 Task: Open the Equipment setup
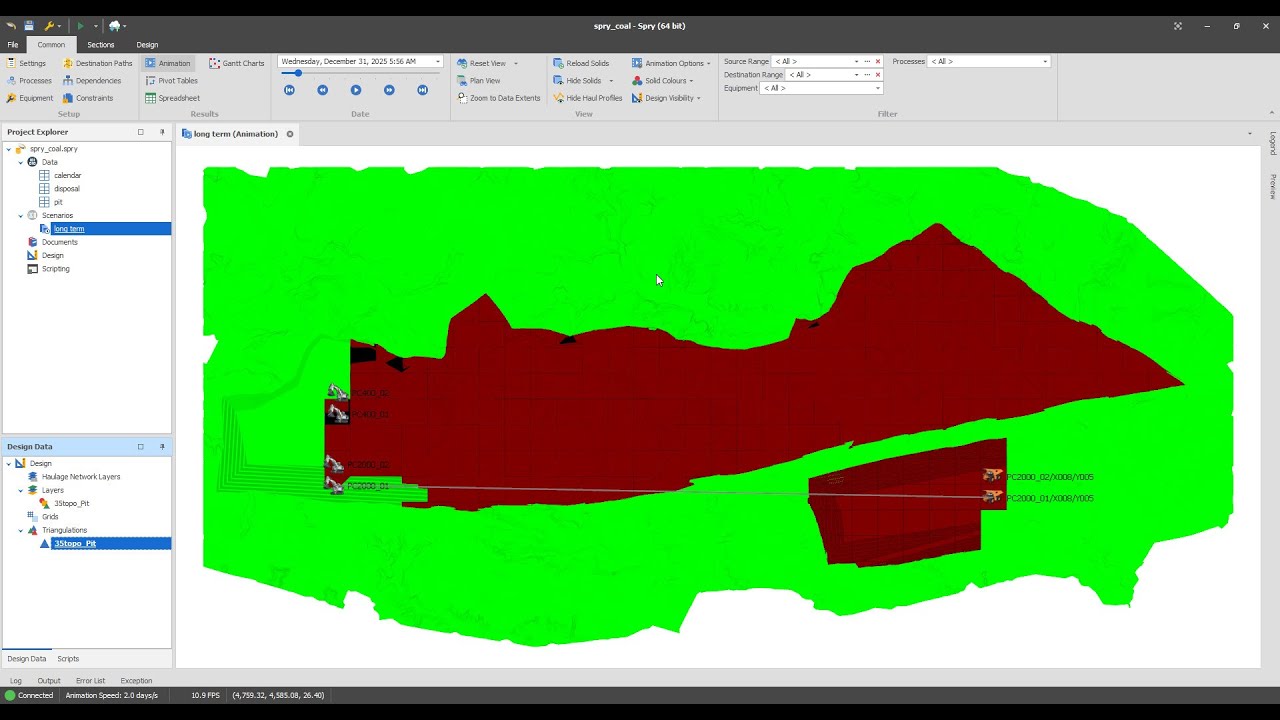30,98
